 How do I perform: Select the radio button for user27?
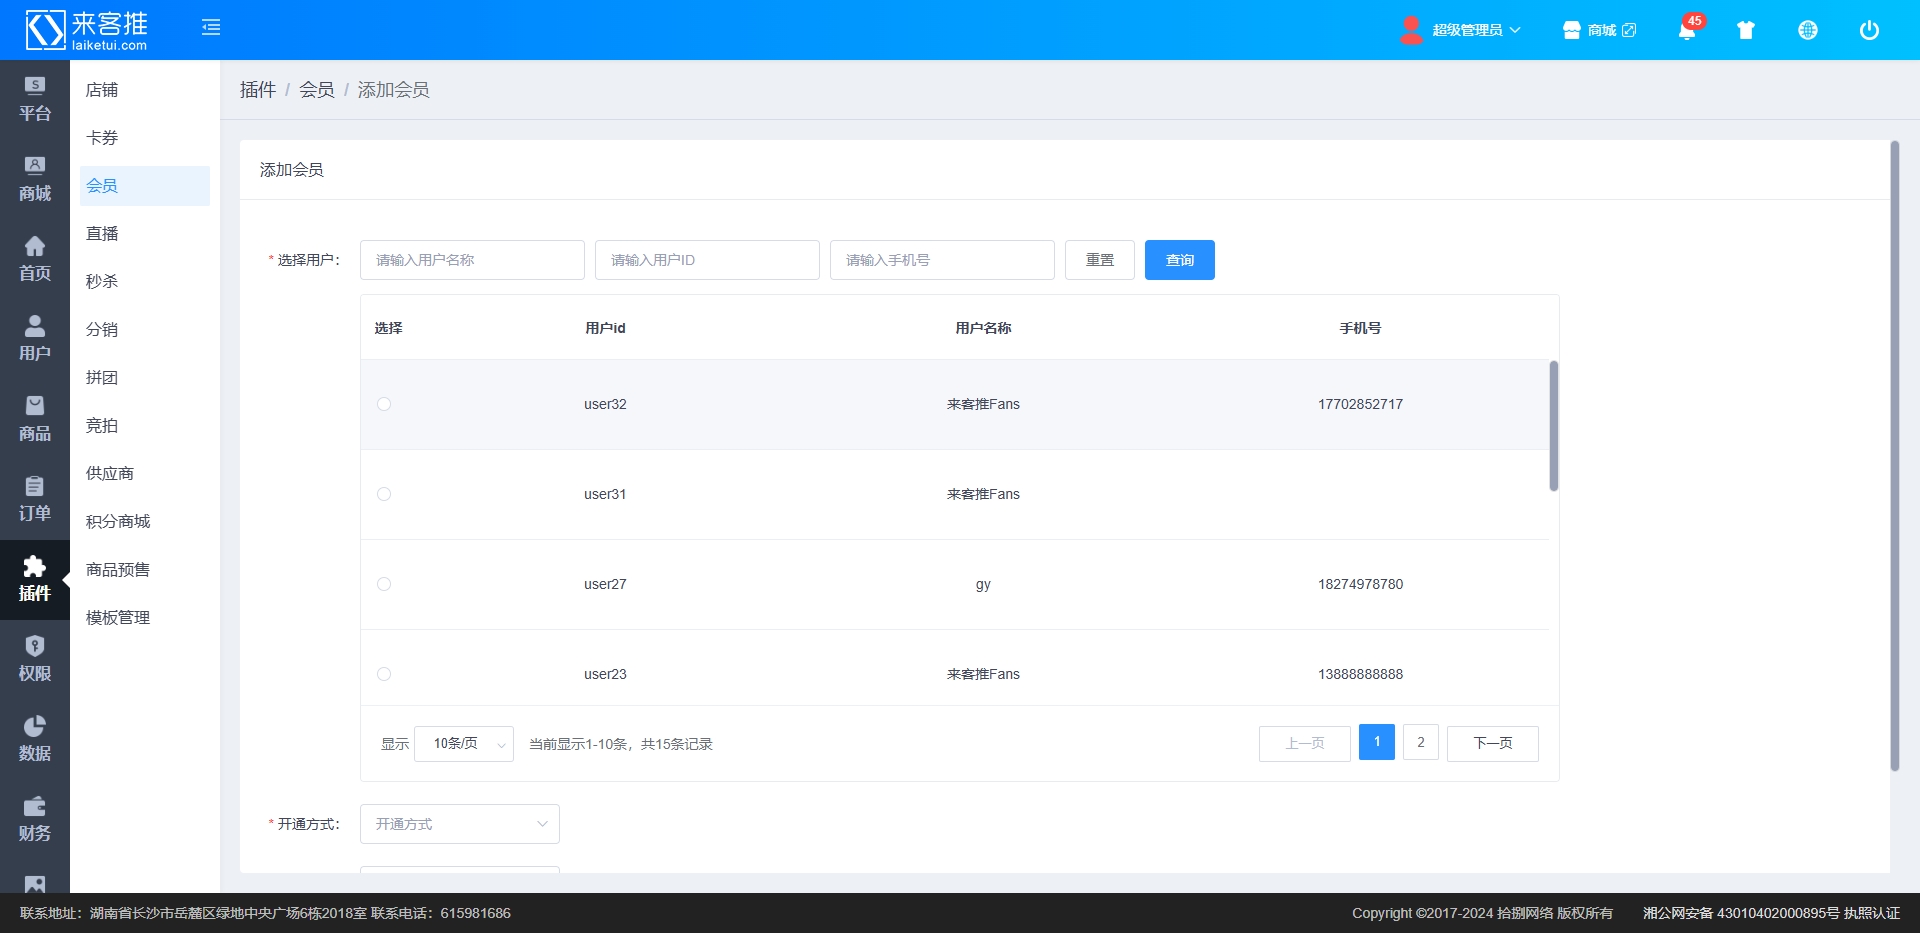click(384, 584)
